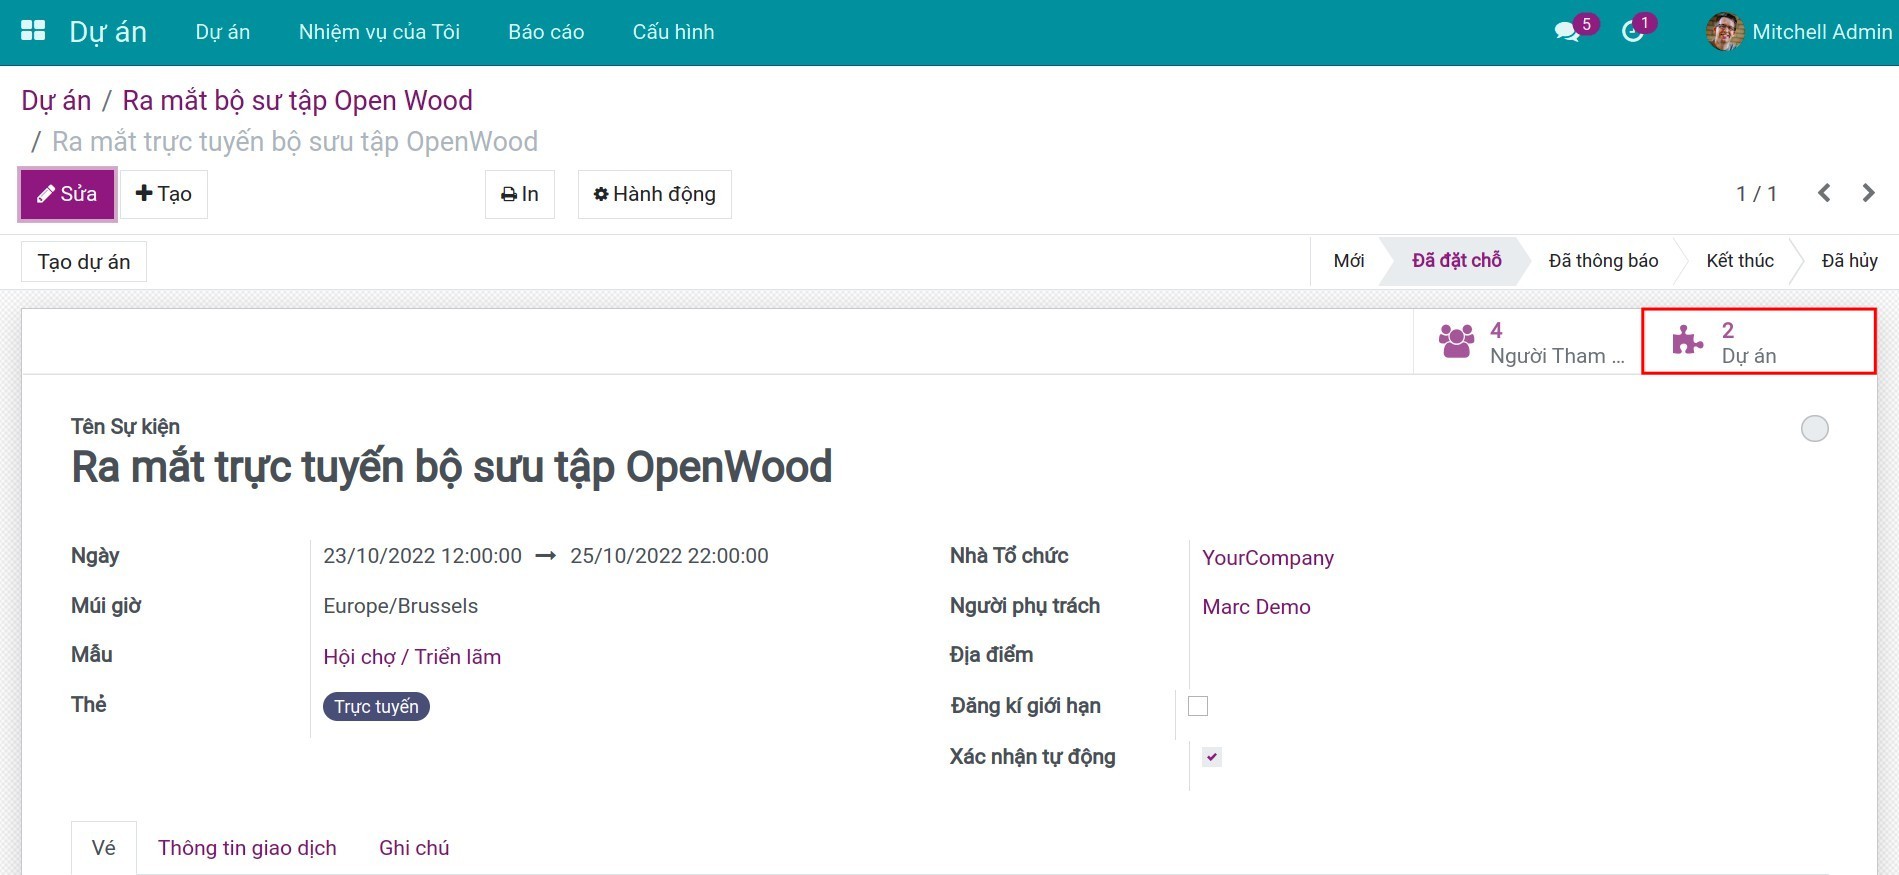The height and width of the screenshot is (875, 1899).
Task: Open the chat messages icon
Action: 1566,32
